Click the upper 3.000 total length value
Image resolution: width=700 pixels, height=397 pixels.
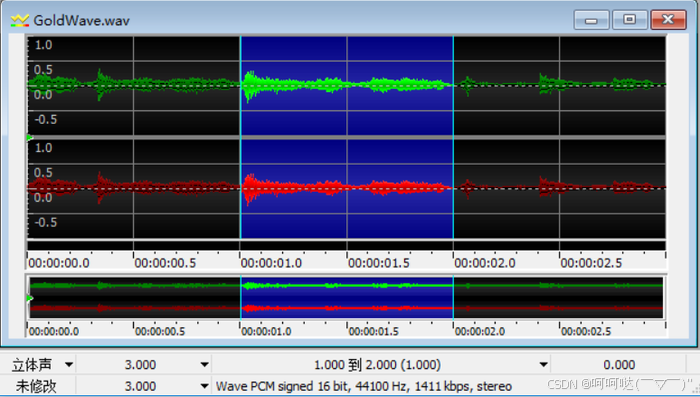pos(140,365)
